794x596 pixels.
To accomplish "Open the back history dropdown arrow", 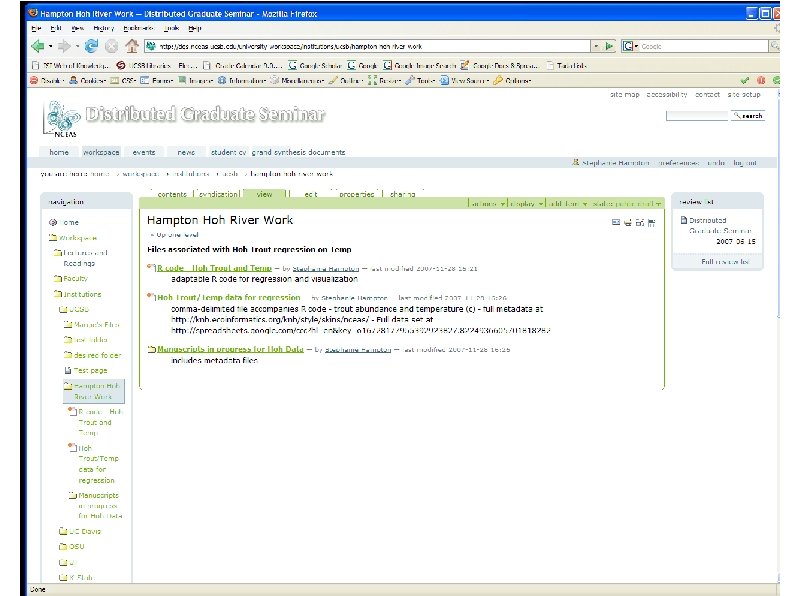I will coord(51,47).
